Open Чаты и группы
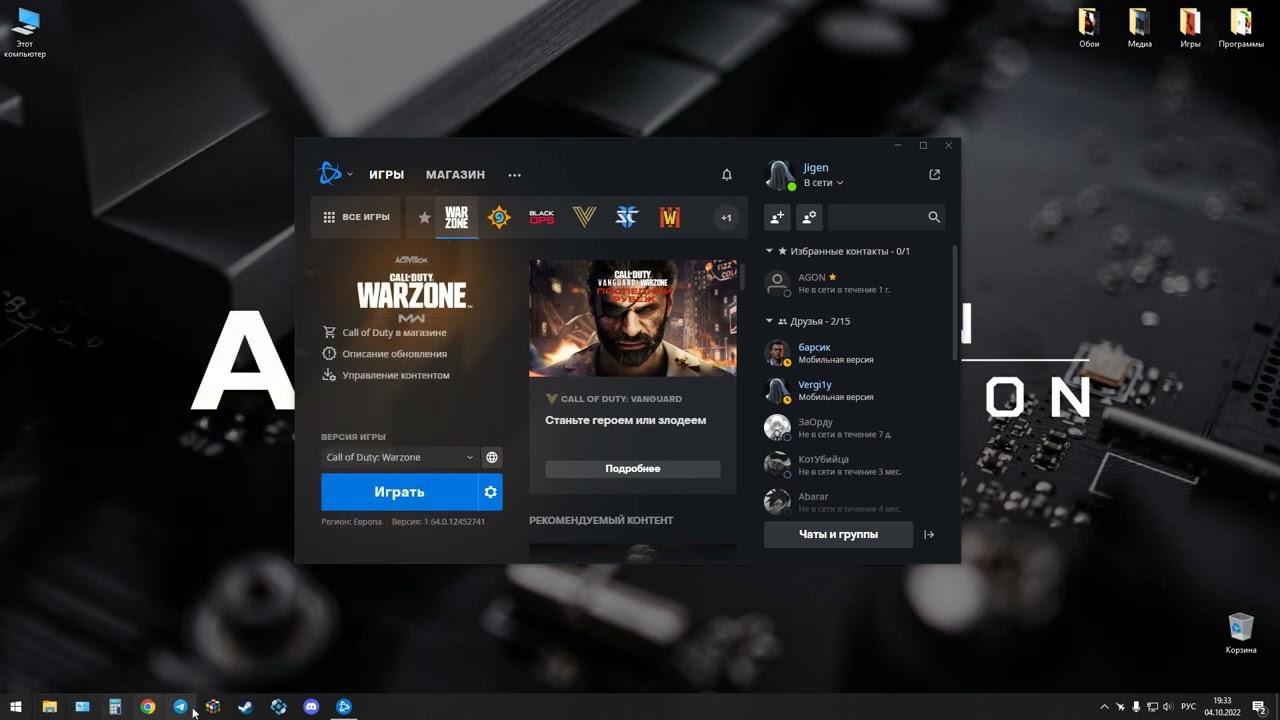1280x720 pixels. (838, 535)
